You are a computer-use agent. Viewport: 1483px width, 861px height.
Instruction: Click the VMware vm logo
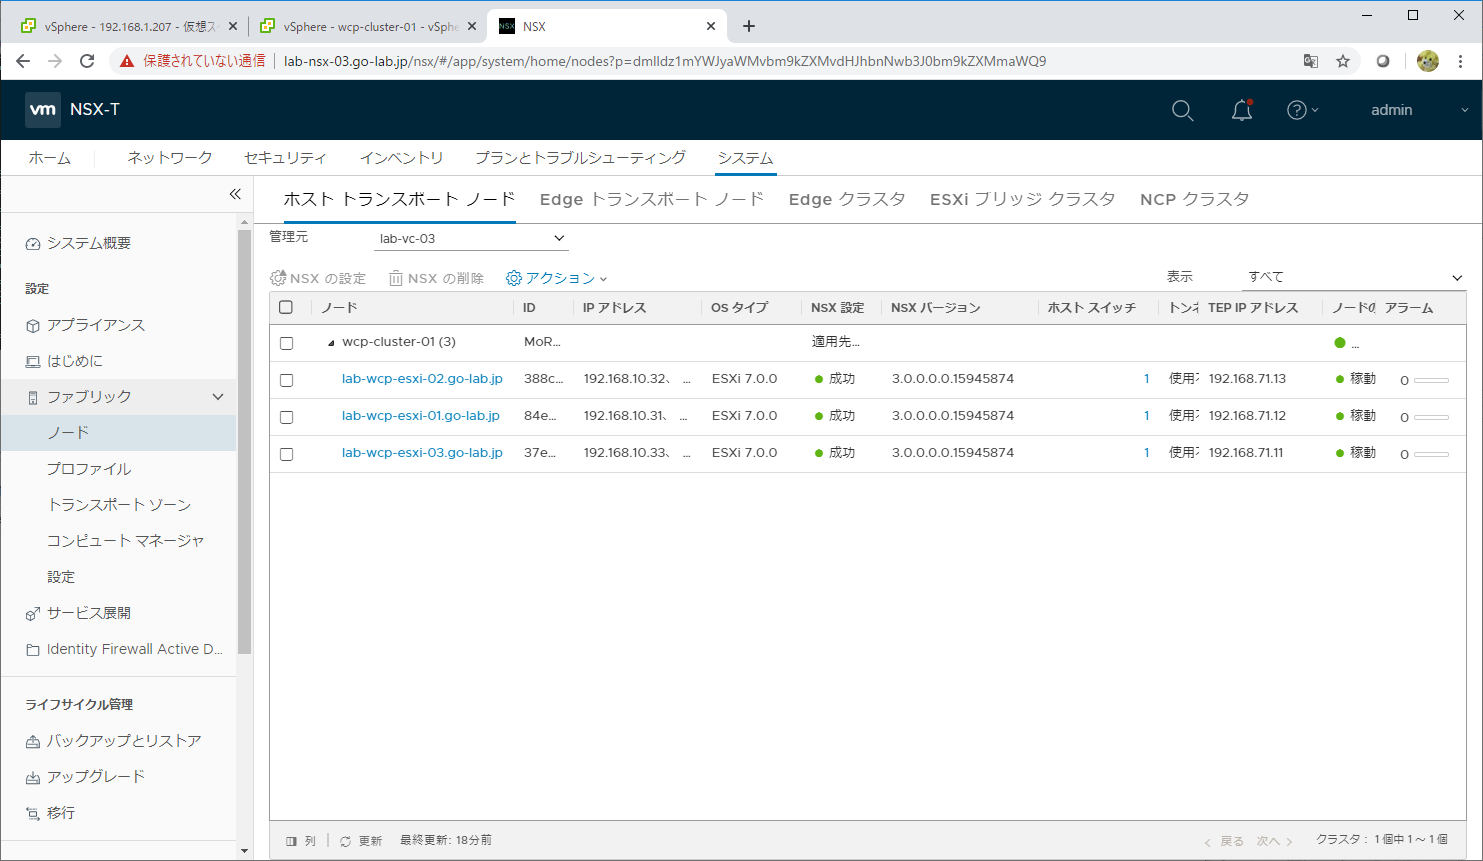pyautogui.click(x=43, y=110)
